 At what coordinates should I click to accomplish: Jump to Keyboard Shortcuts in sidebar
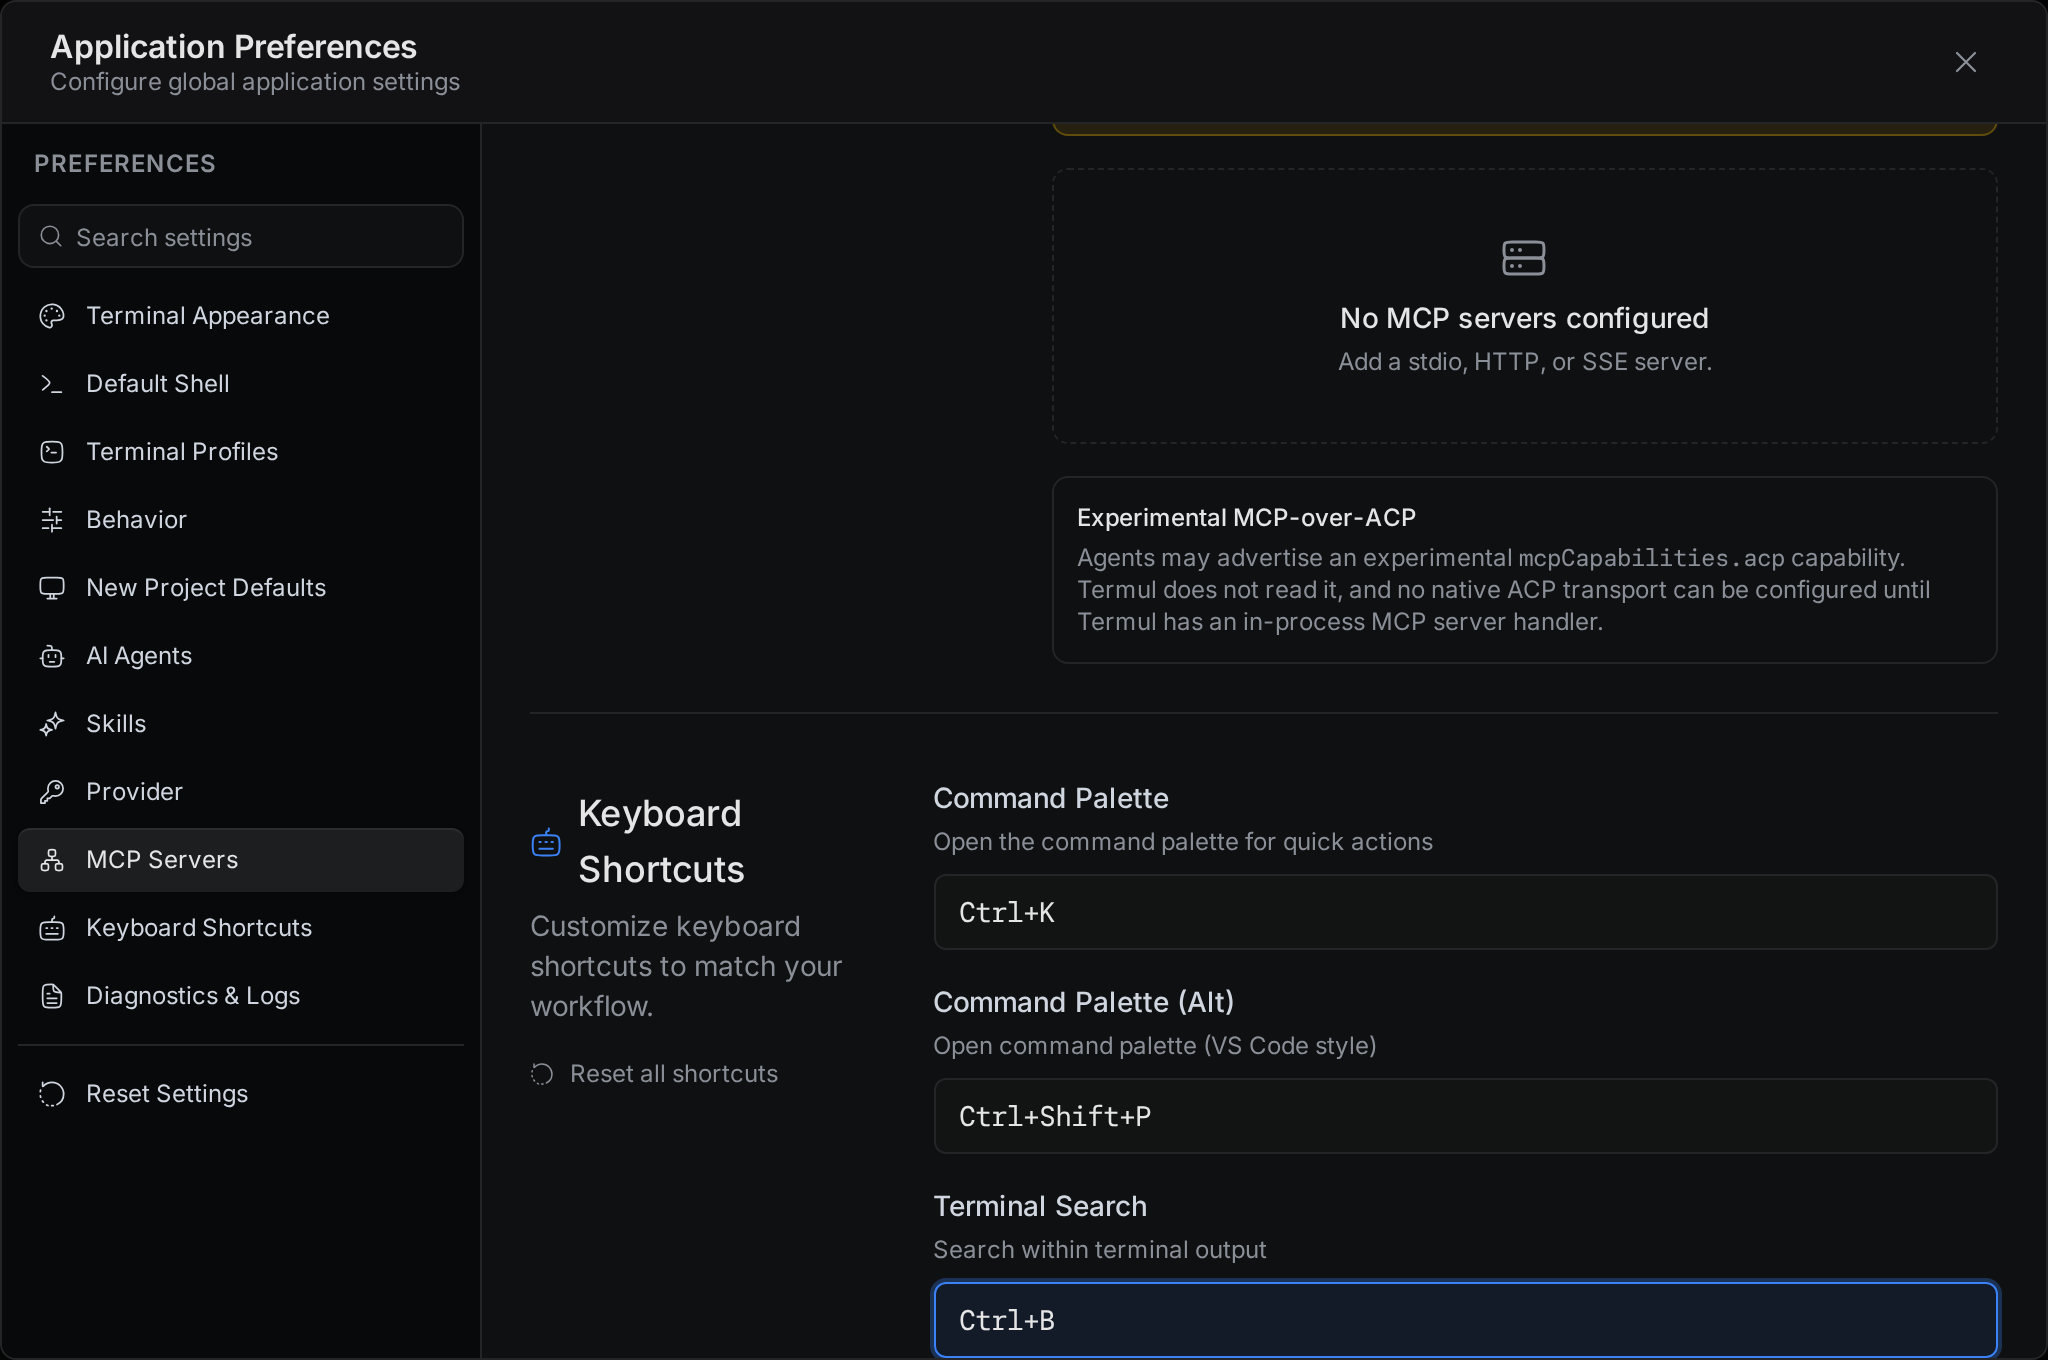(241, 928)
